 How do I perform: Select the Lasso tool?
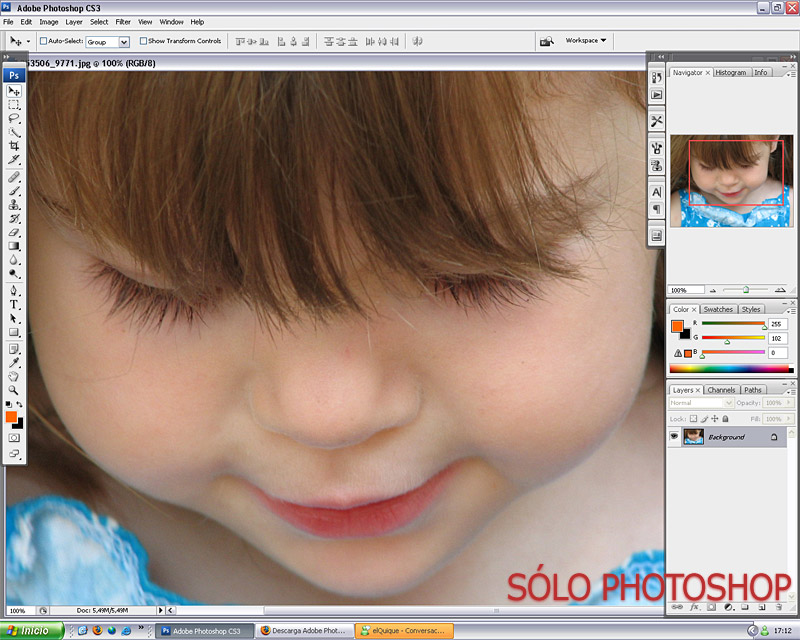coord(14,118)
